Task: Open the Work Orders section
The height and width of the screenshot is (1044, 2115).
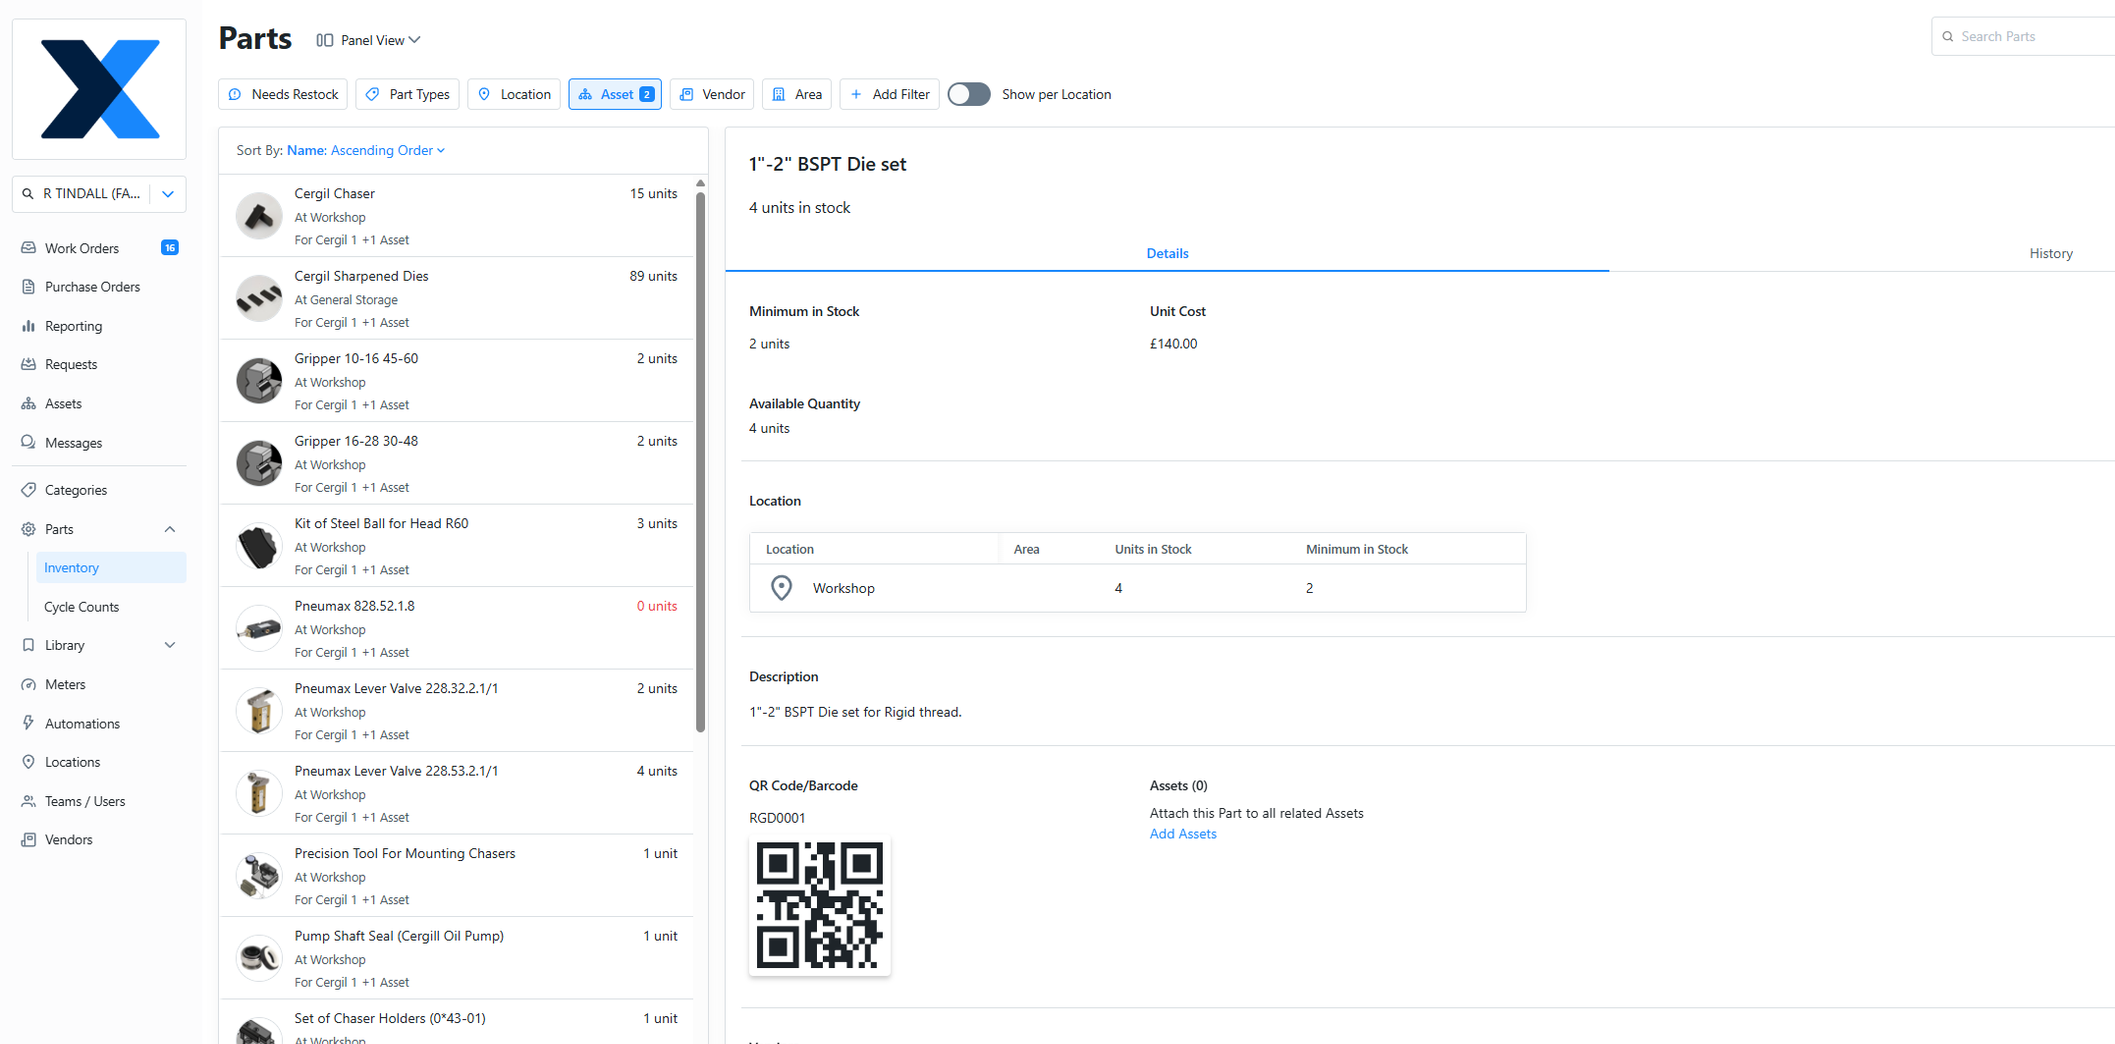Action: [80, 247]
